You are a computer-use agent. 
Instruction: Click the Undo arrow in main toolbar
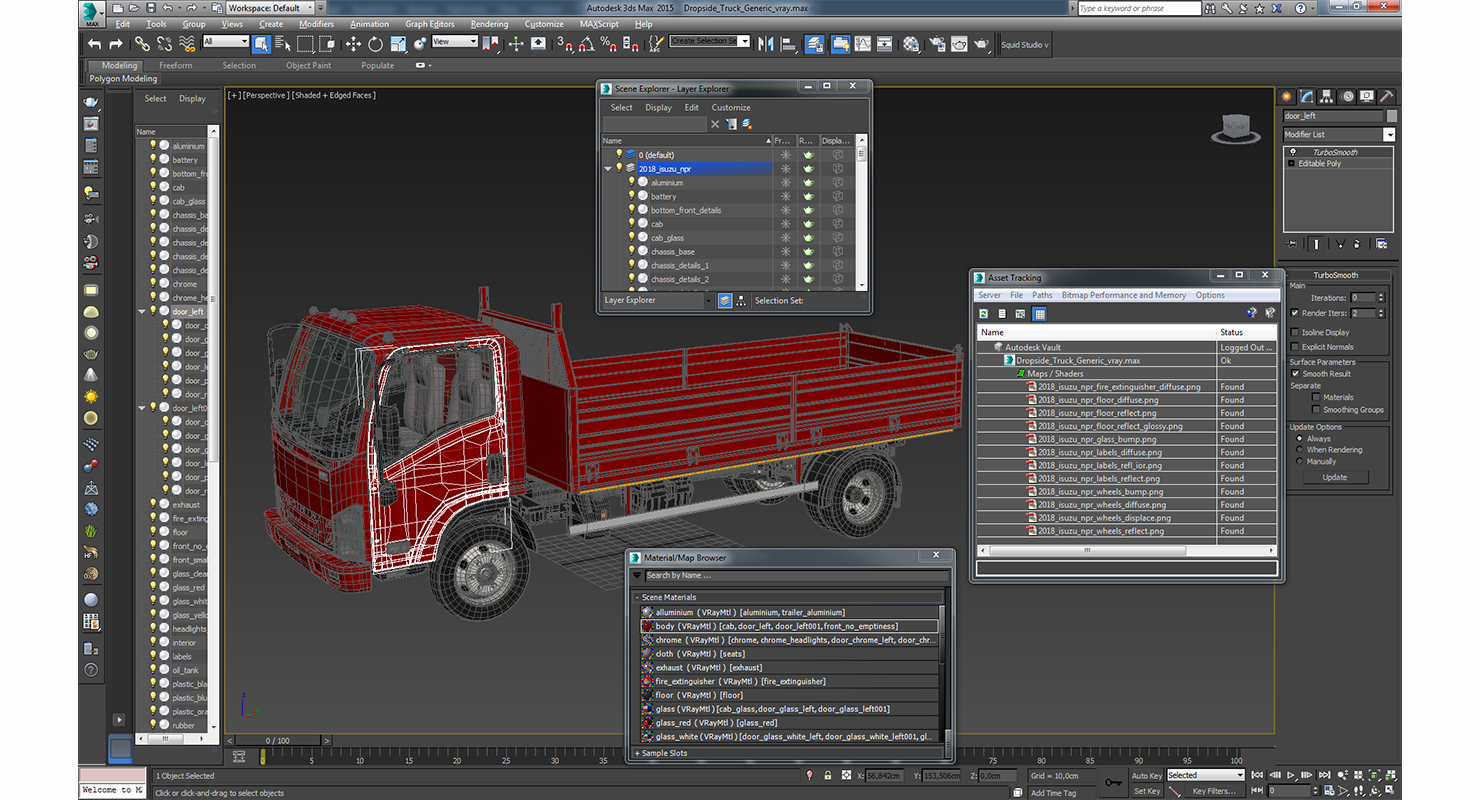94,44
